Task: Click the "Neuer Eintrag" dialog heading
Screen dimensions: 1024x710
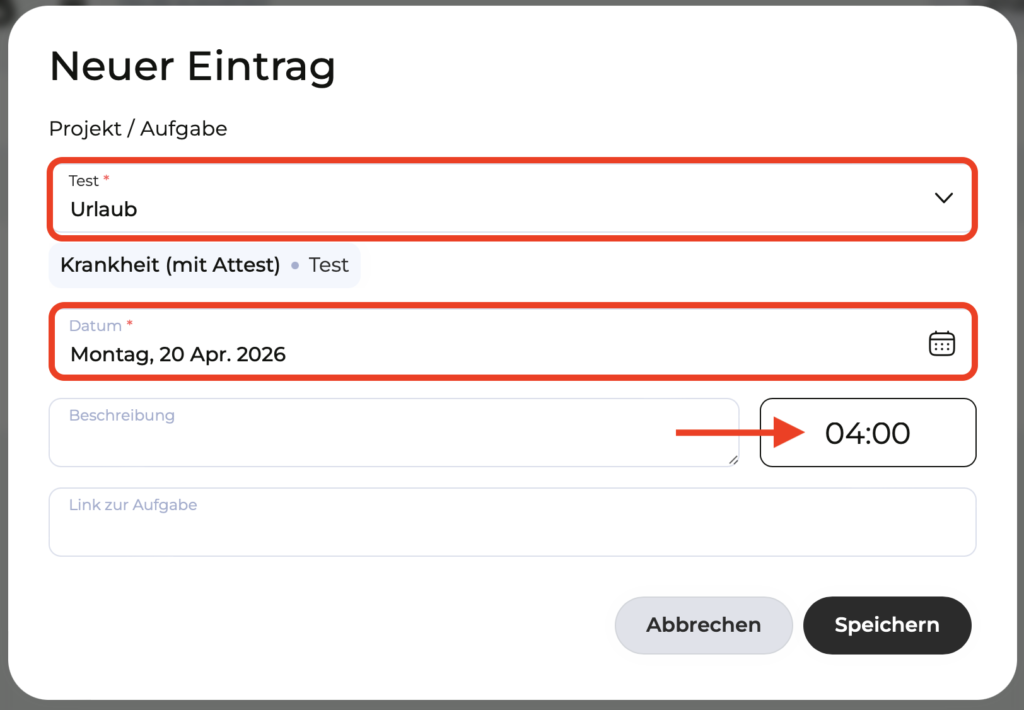Action: coord(192,67)
